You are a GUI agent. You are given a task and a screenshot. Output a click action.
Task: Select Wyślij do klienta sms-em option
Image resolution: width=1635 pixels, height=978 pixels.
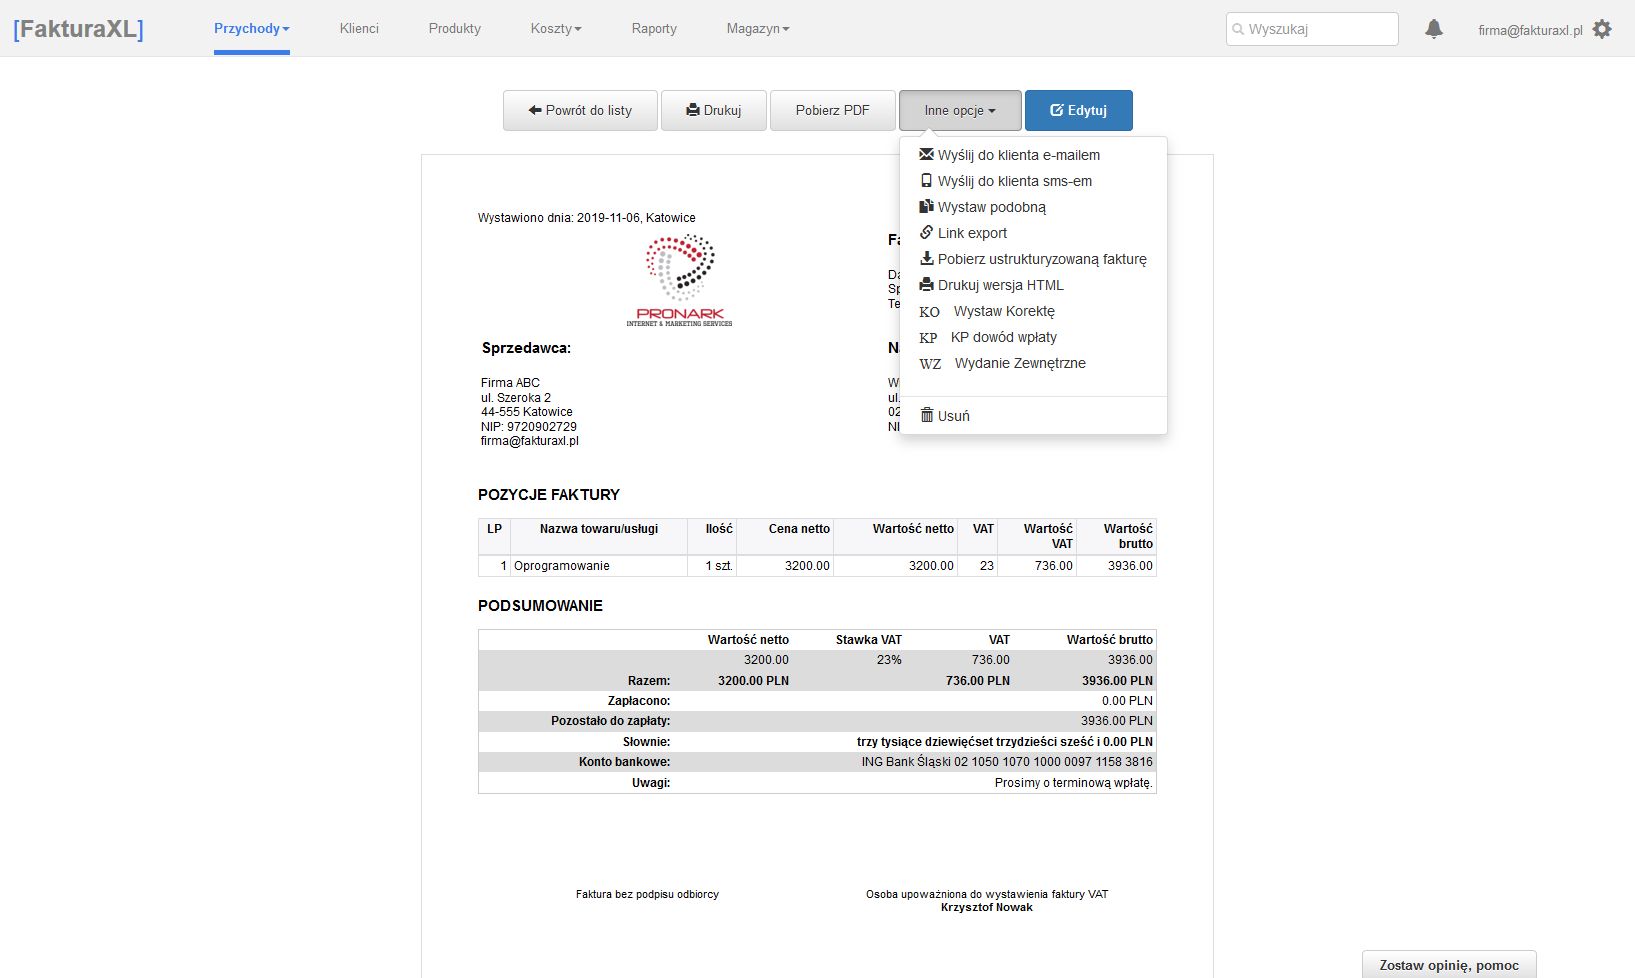click(x=1033, y=181)
